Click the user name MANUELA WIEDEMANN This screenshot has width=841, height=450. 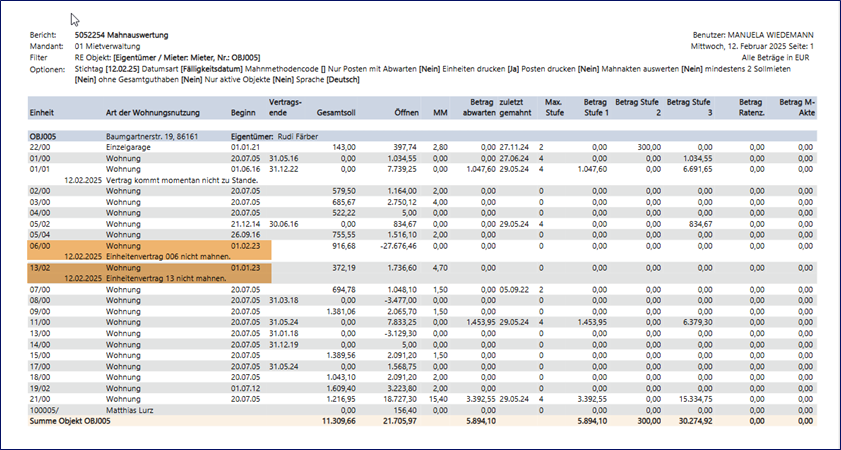click(771, 35)
